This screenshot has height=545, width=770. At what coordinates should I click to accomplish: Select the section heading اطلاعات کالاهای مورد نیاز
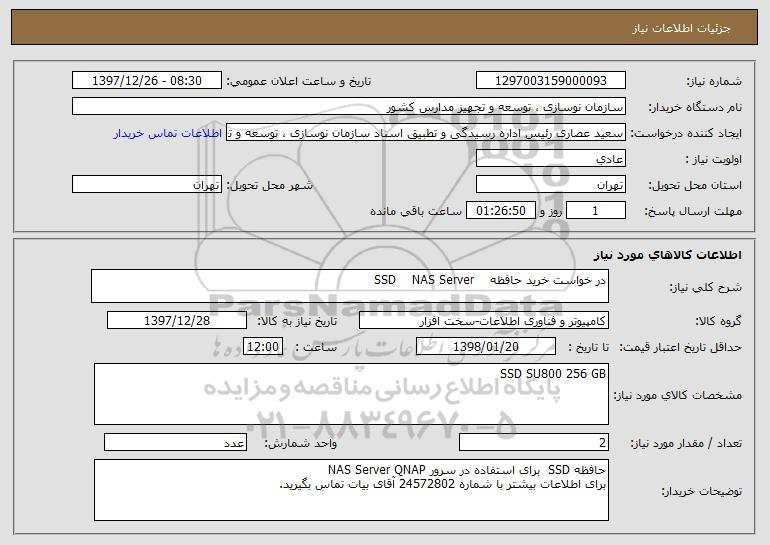(667, 255)
